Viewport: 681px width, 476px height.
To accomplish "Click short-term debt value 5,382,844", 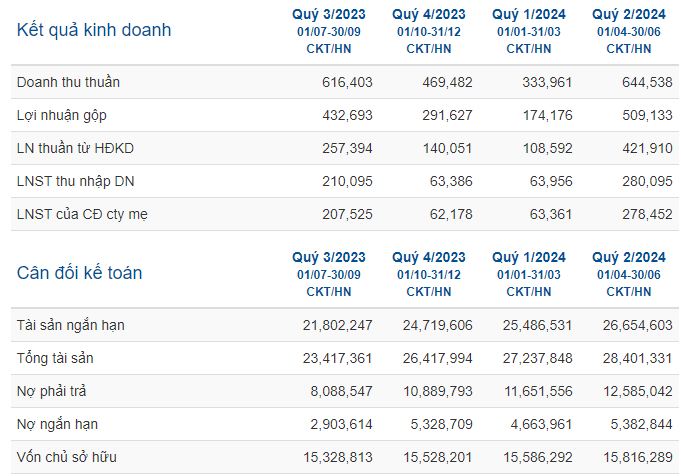I will pos(641,425).
